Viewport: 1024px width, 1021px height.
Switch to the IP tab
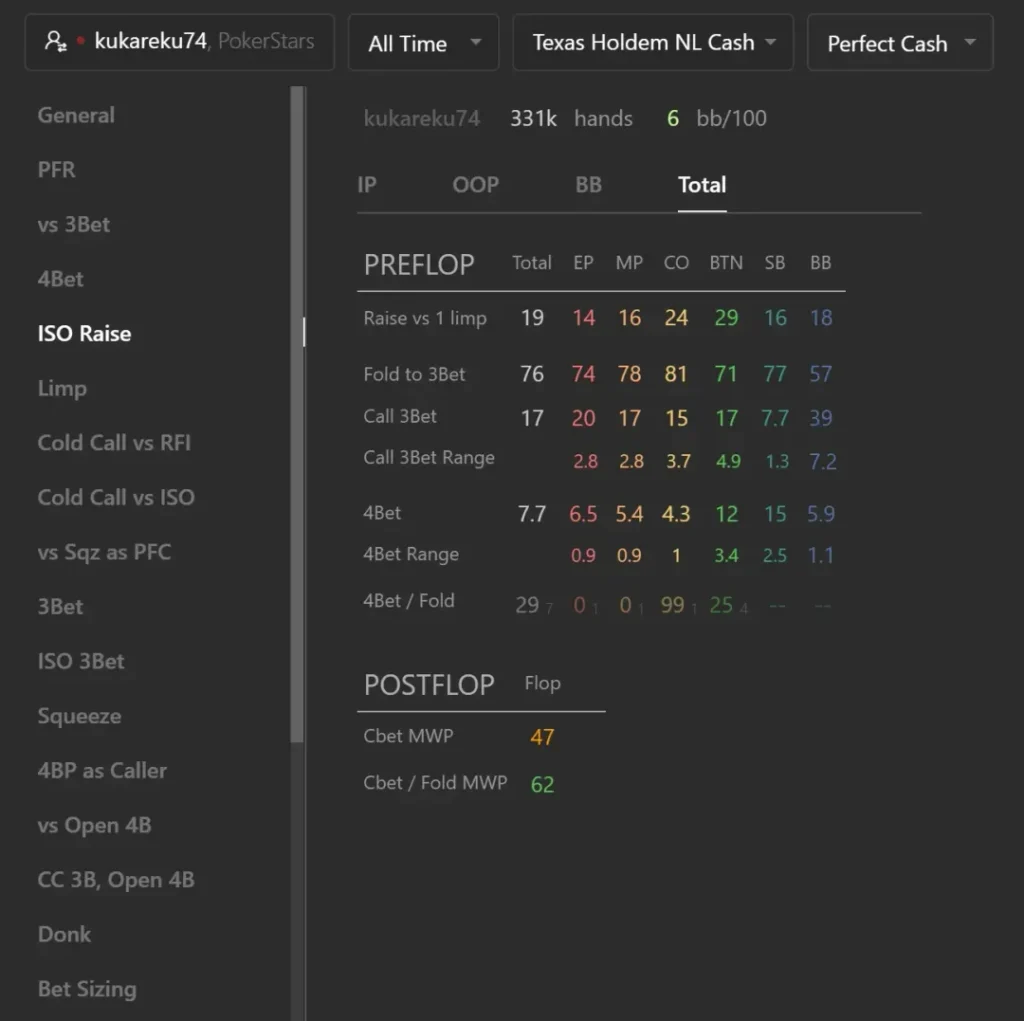[x=367, y=185]
